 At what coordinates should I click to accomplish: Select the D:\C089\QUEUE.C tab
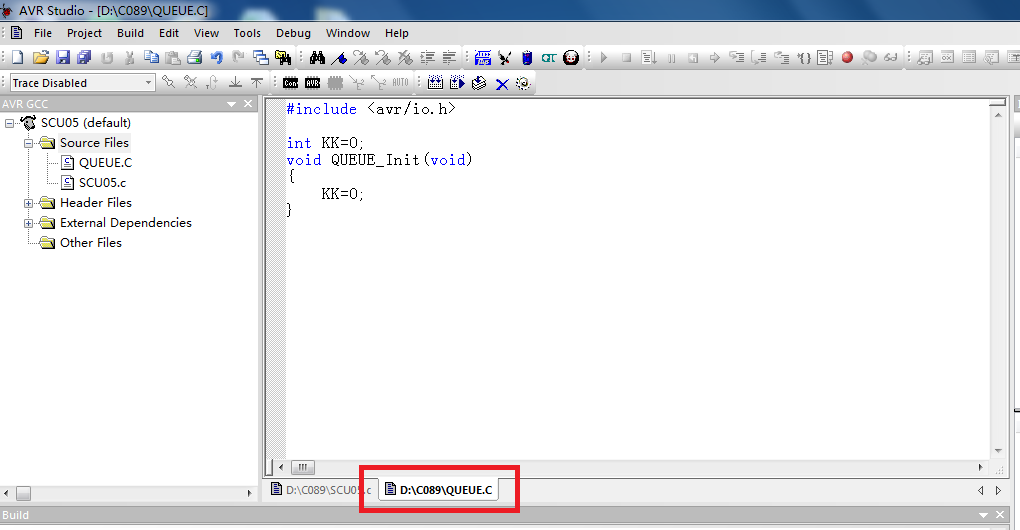pos(438,490)
